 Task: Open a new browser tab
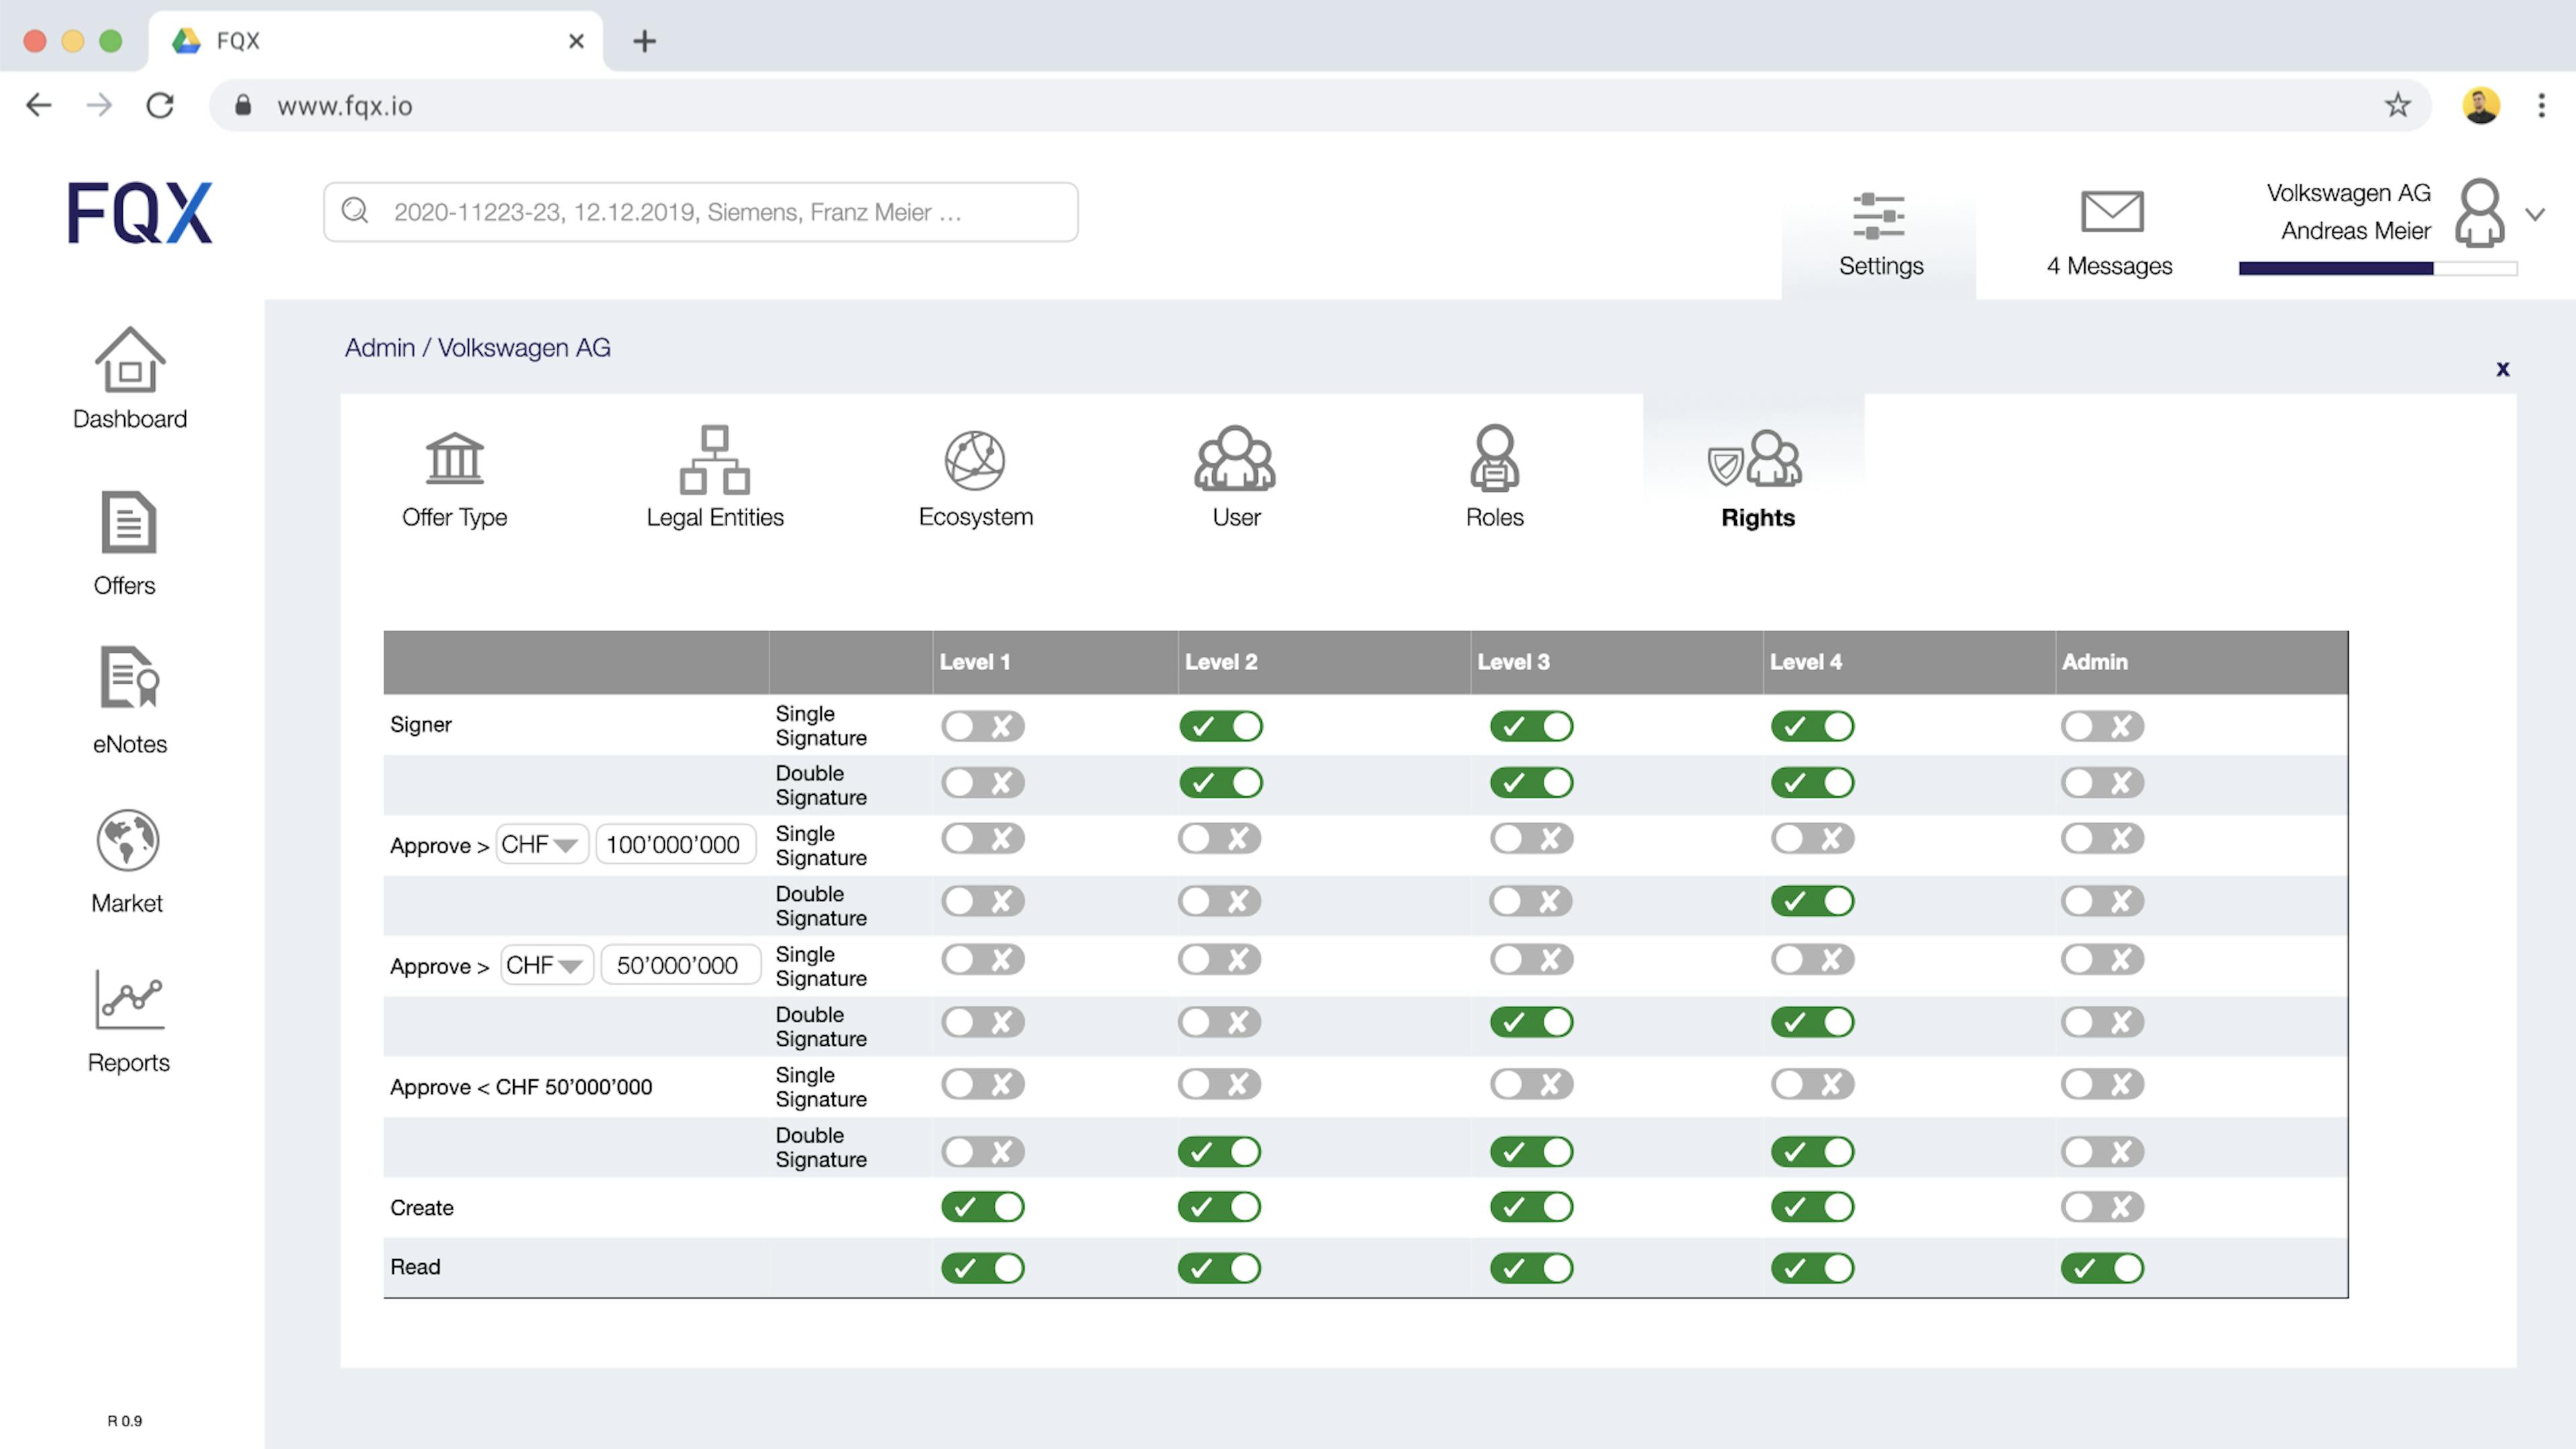644,41
